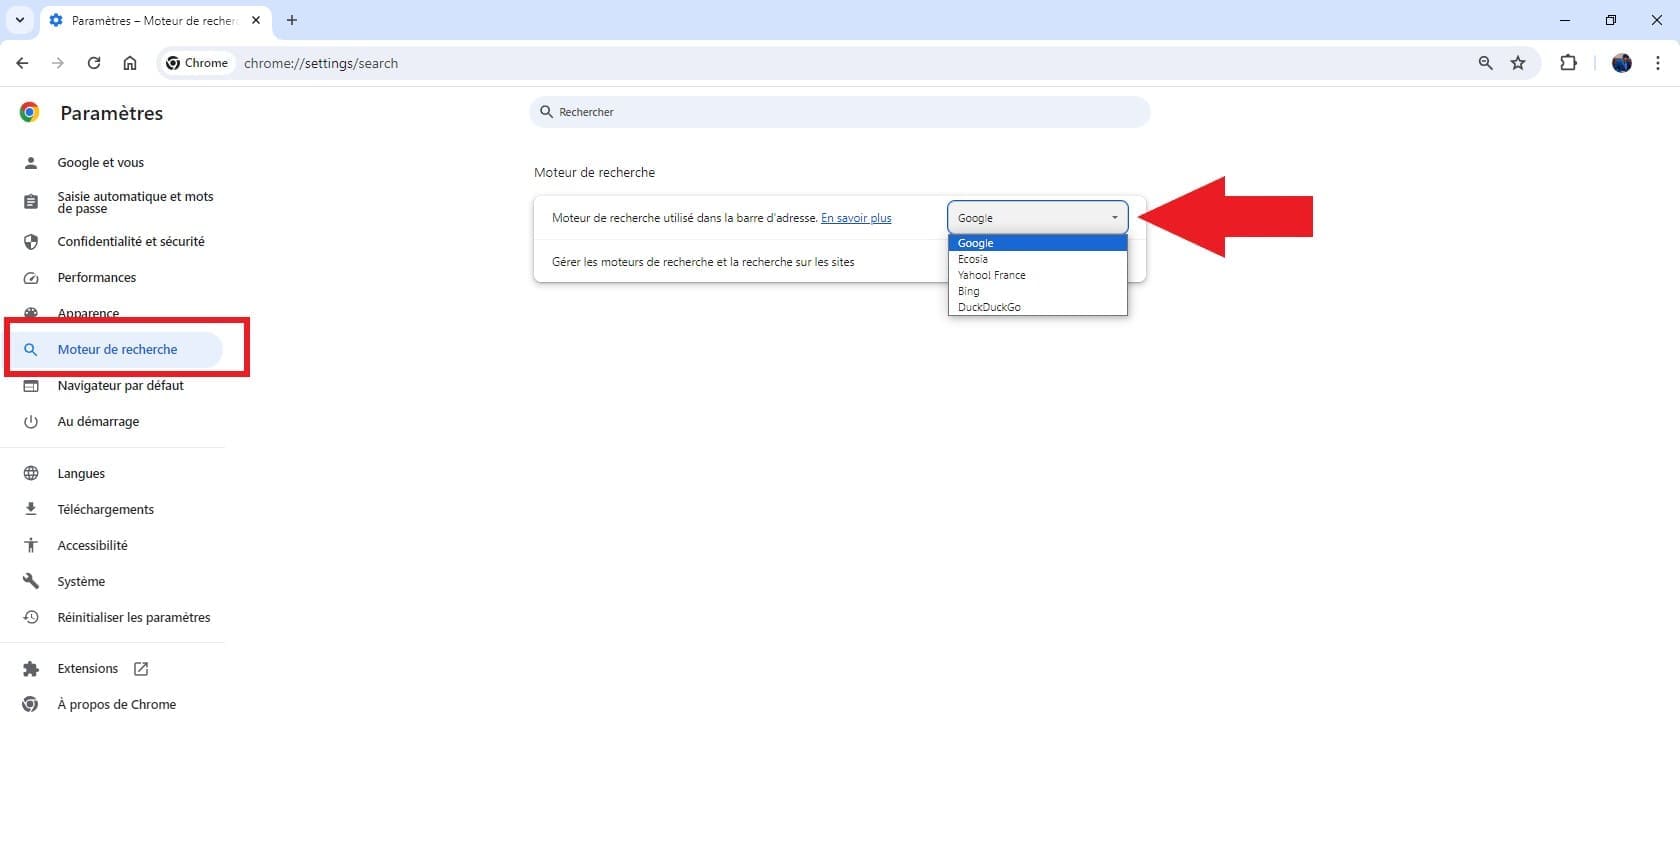This screenshot has height=862, width=1680.
Task: Click the Saisie automatique clipboard icon
Action: click(x=31, y=202)
